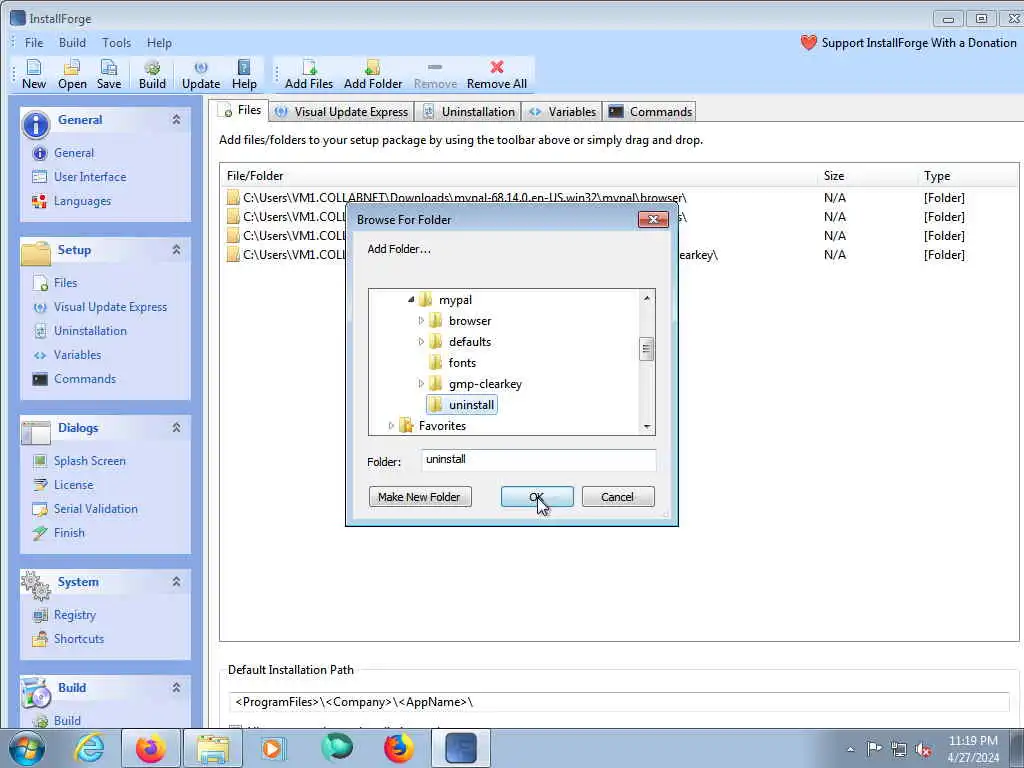Collapse the General sidebar section
Viewport: 1024px width, 768px height.
(x=176, y=120)
